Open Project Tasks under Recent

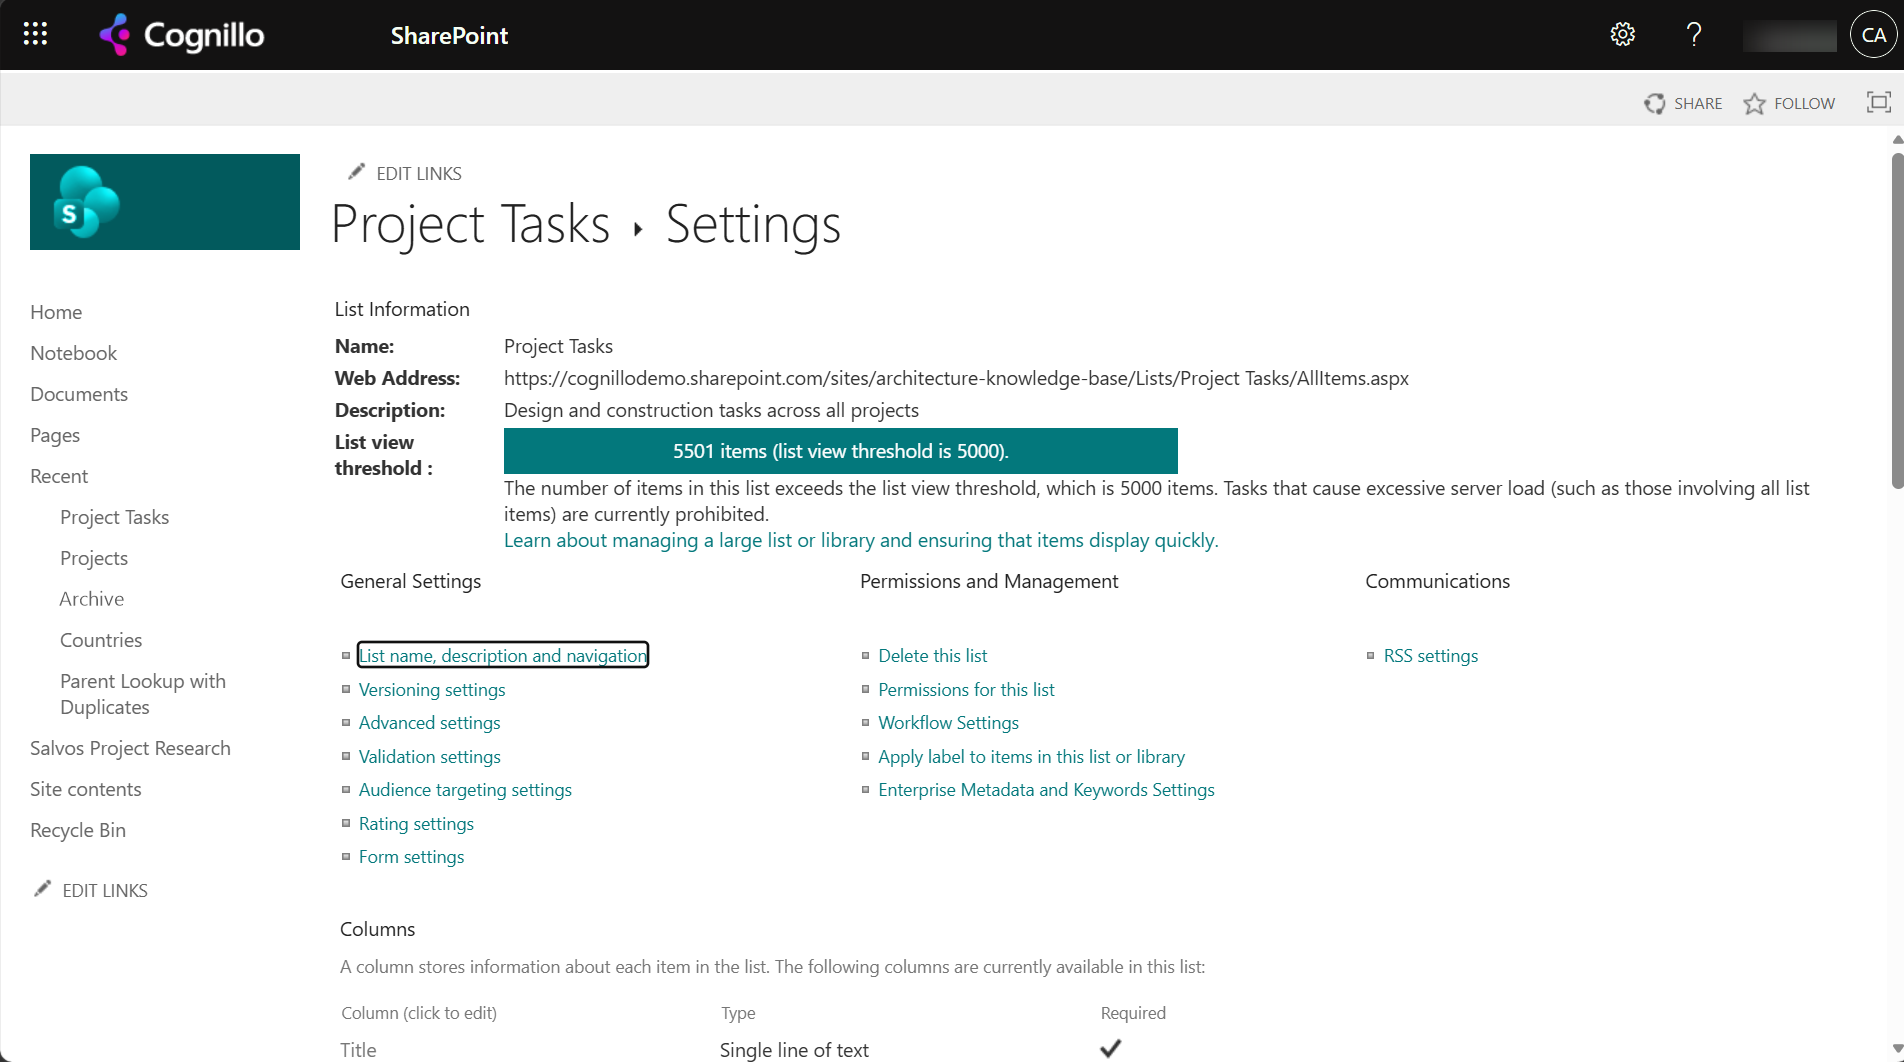click(x=114, y=517)
